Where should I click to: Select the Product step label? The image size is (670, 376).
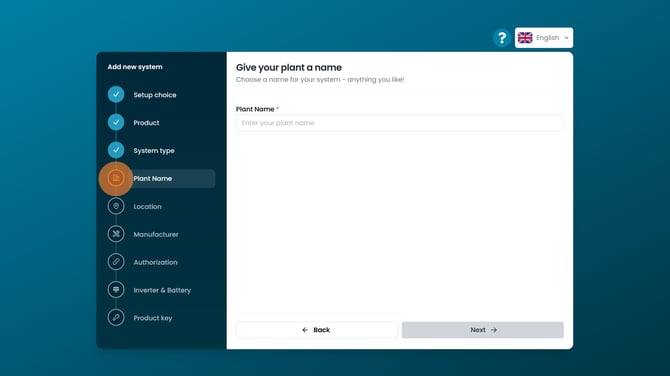click(146, 123)
